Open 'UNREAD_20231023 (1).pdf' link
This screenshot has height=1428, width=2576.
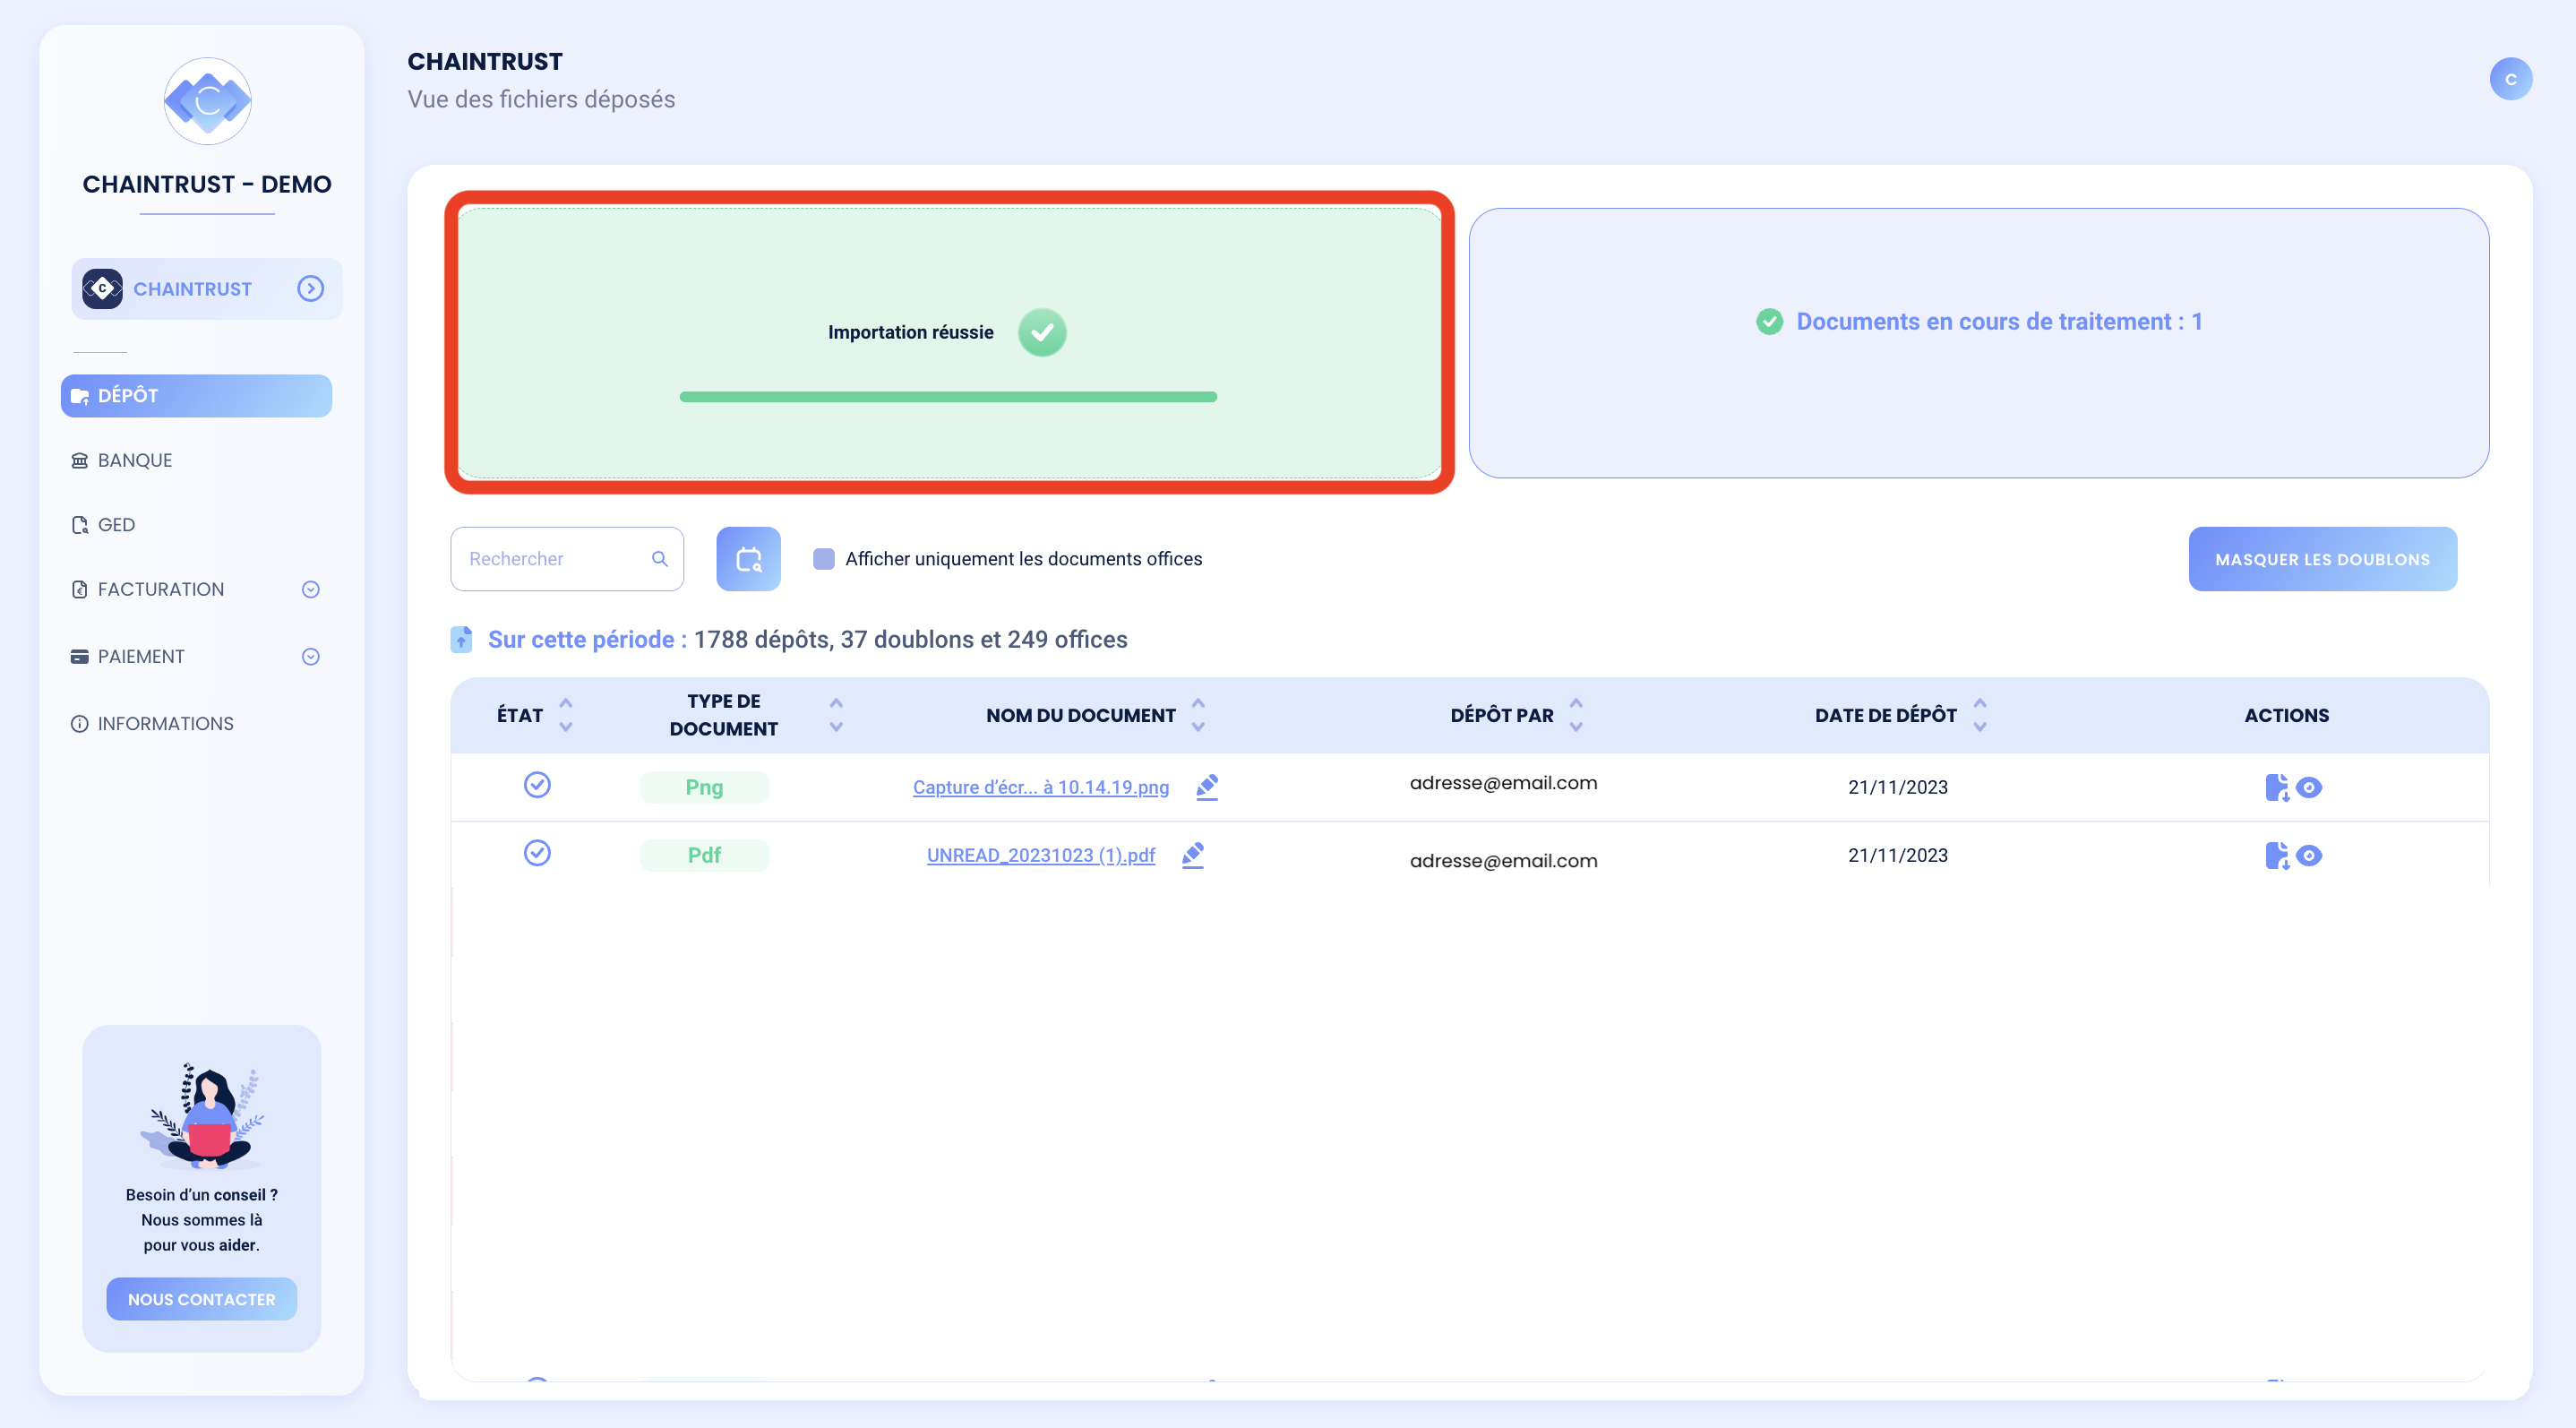[x=1041, y=855]
